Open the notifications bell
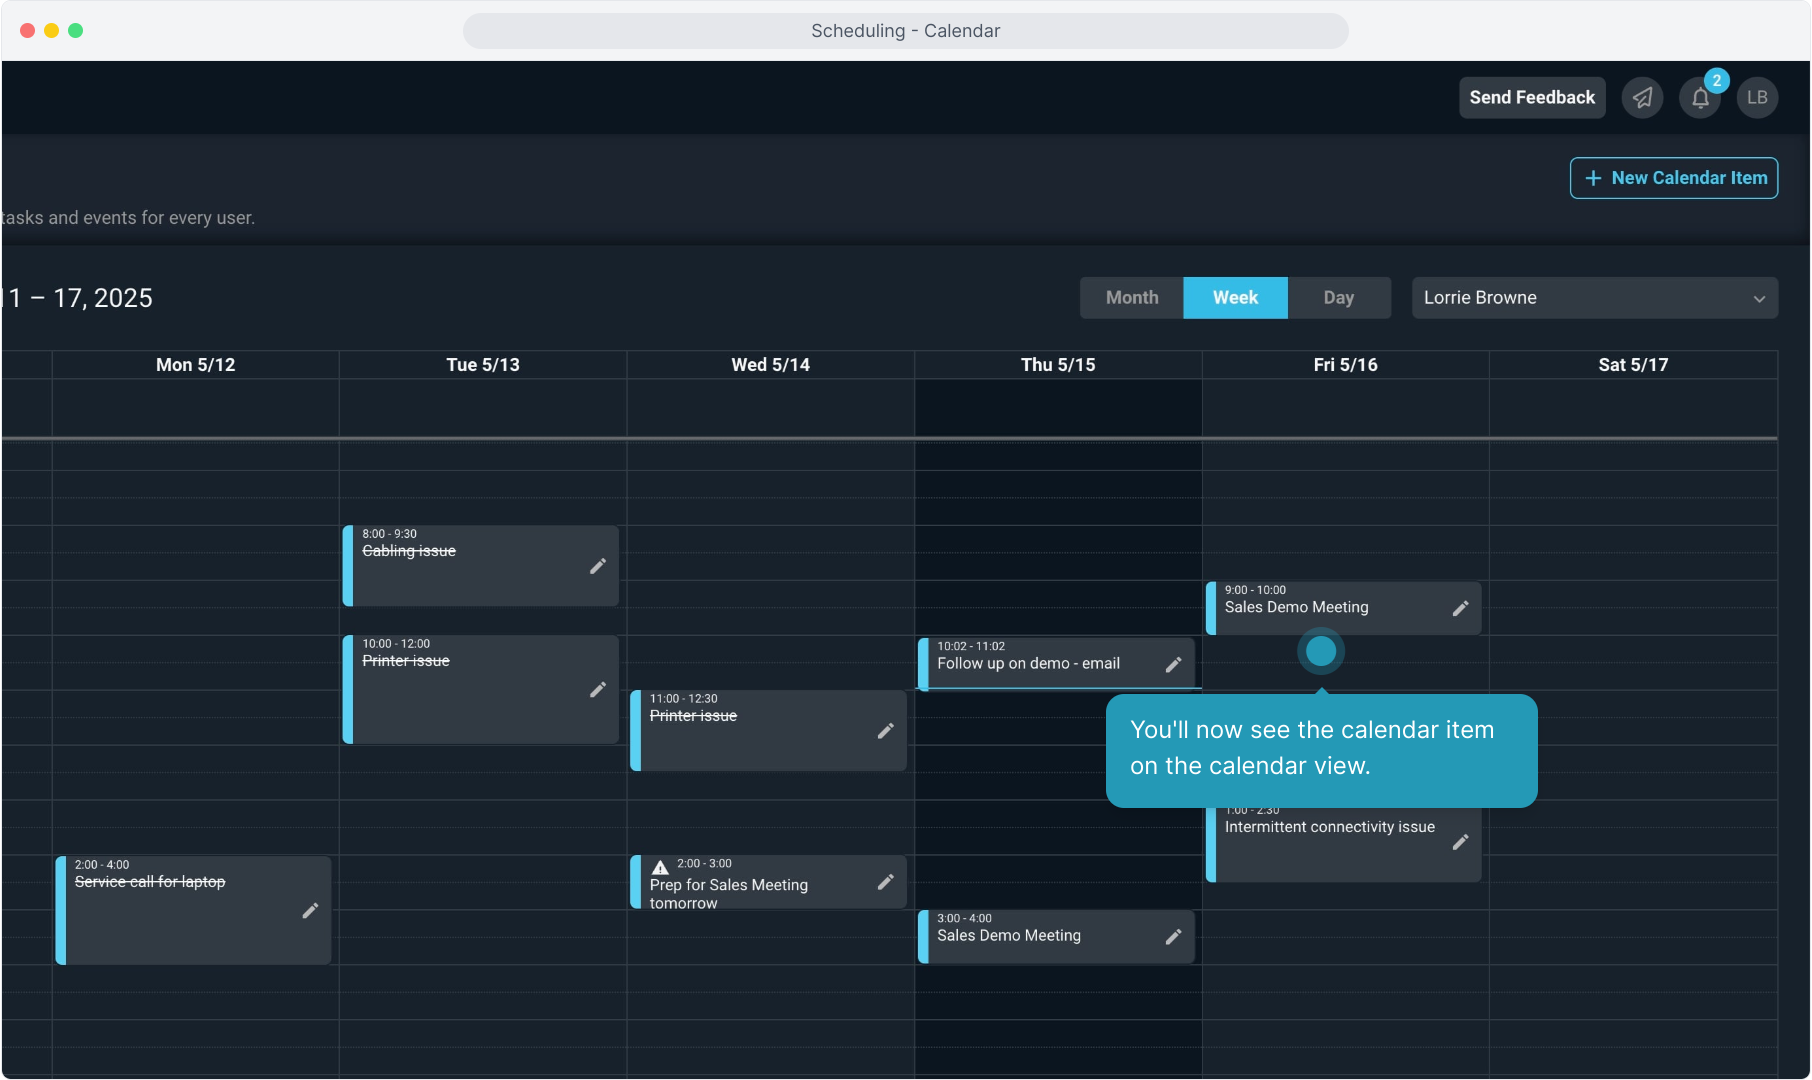1812x1080 pixels. (x=1700, y=98)
